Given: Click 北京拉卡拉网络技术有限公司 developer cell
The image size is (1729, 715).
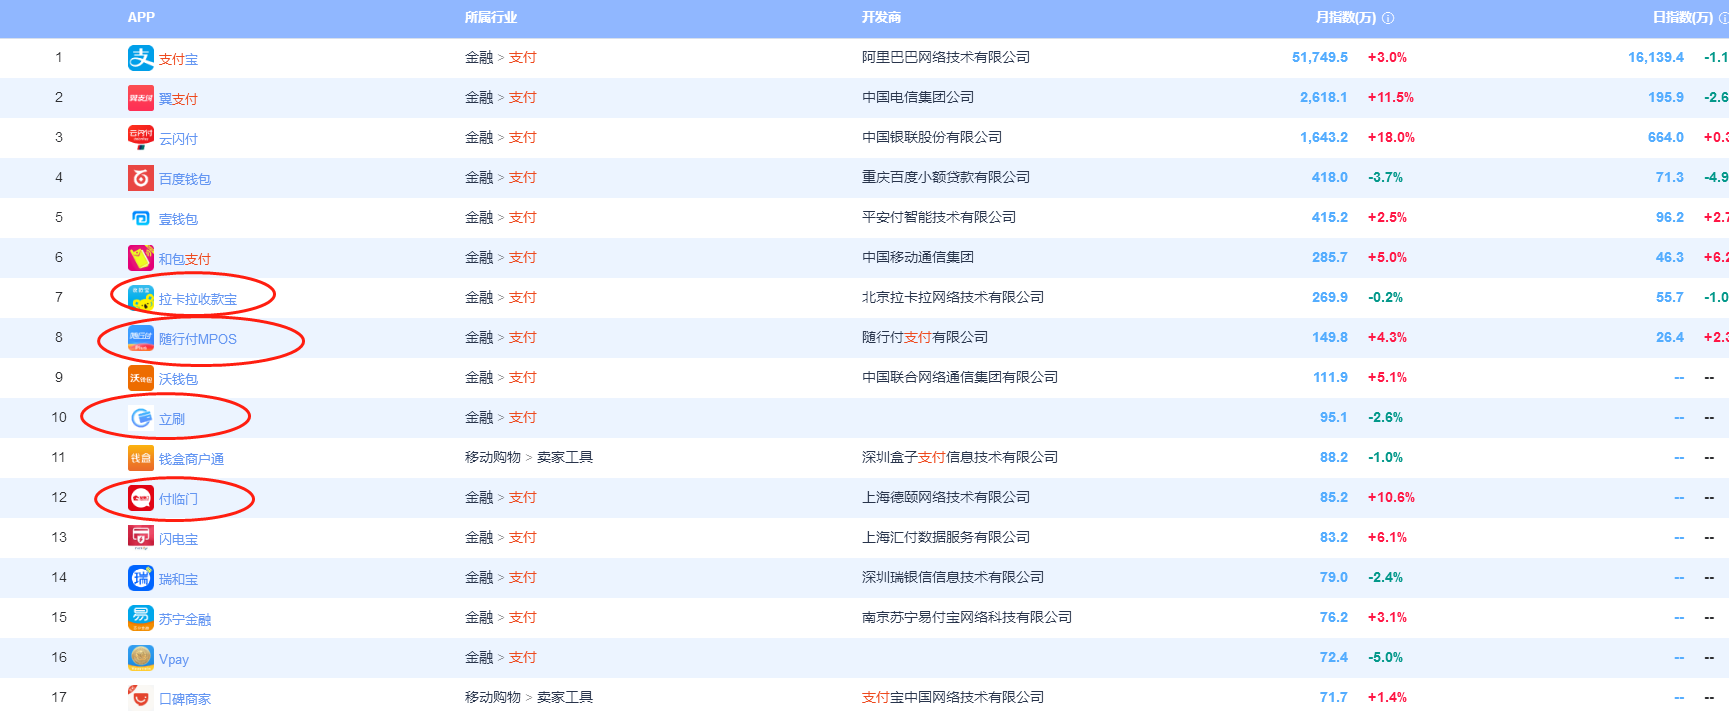Looking at the screenshot, I should point(953,297).
